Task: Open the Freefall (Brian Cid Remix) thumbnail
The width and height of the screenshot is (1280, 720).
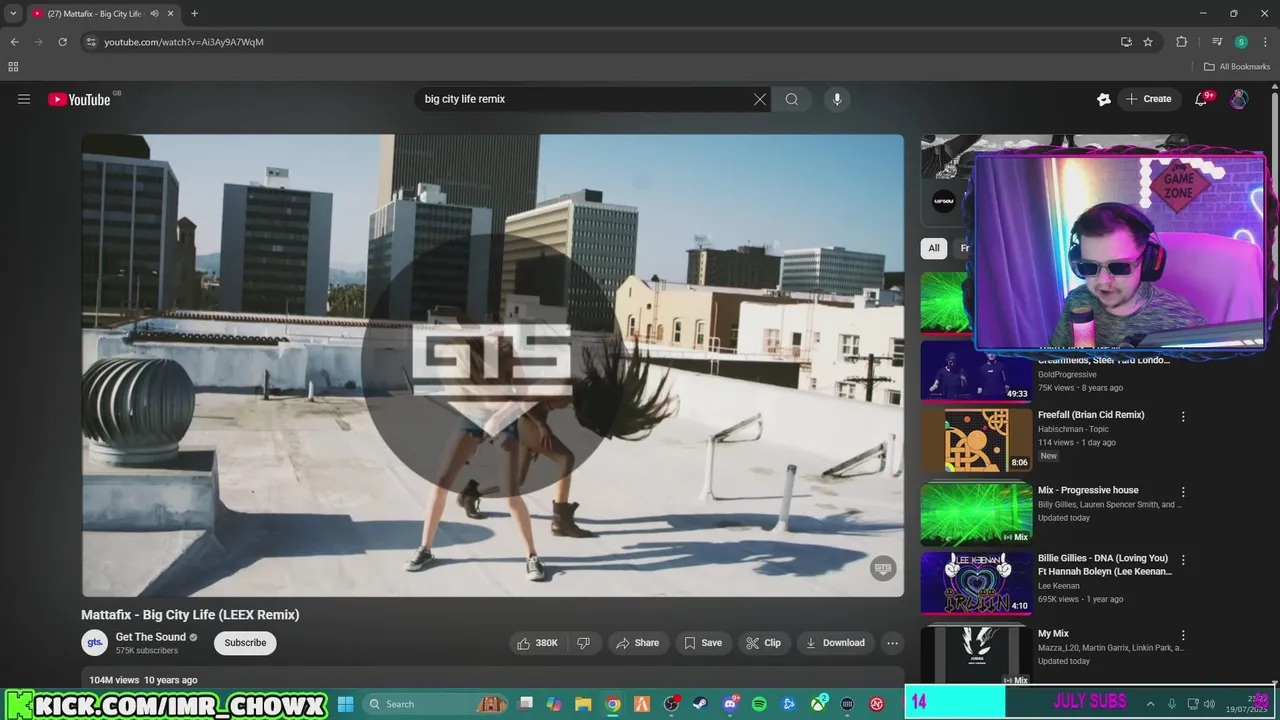Action: click(976, 440)
